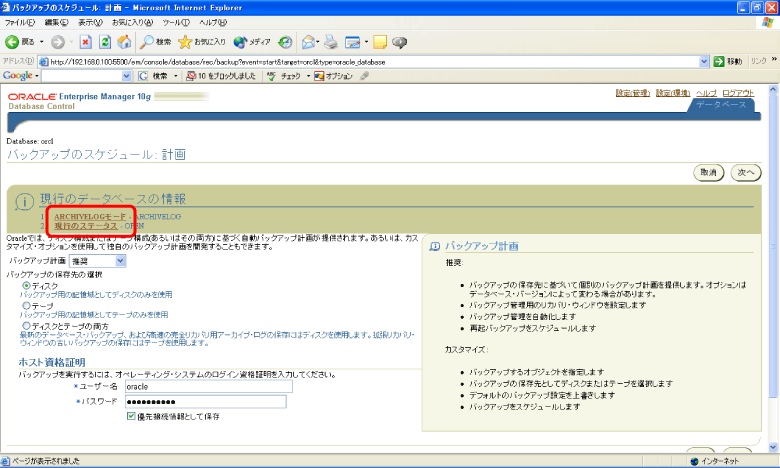Click the Mail envelope icon
Image resolution: width=780 pixels, height=468 pixels.
coord(308,42)
